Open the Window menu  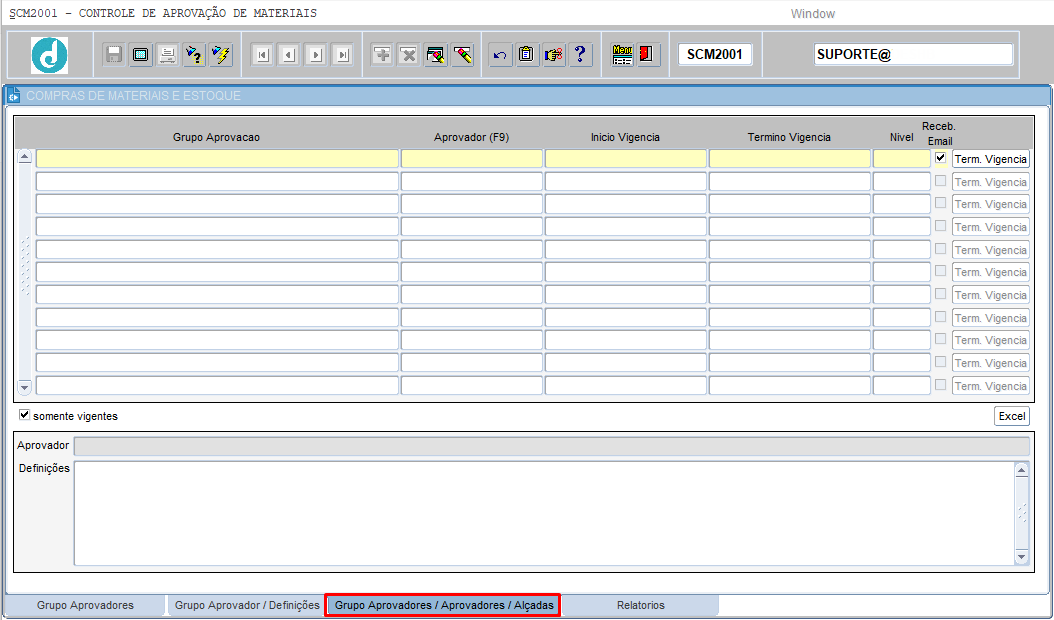(x=813, y=13)
